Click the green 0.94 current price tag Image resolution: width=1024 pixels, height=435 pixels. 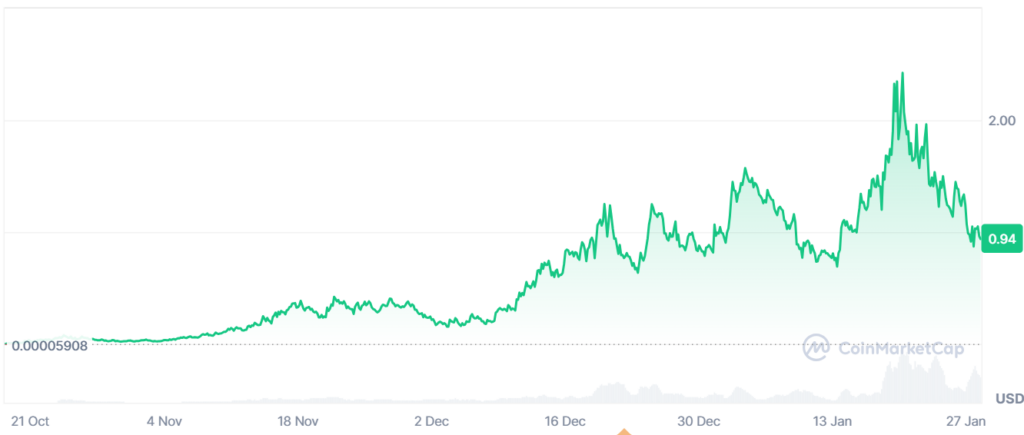point(1000,239)
